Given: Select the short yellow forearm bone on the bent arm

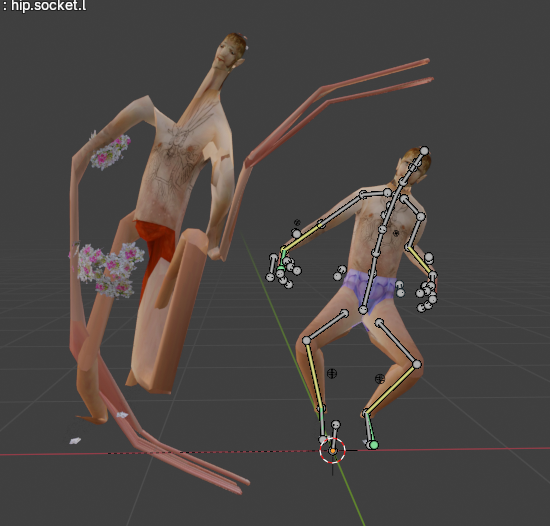Looking at the screenshot, I should 420,261.
